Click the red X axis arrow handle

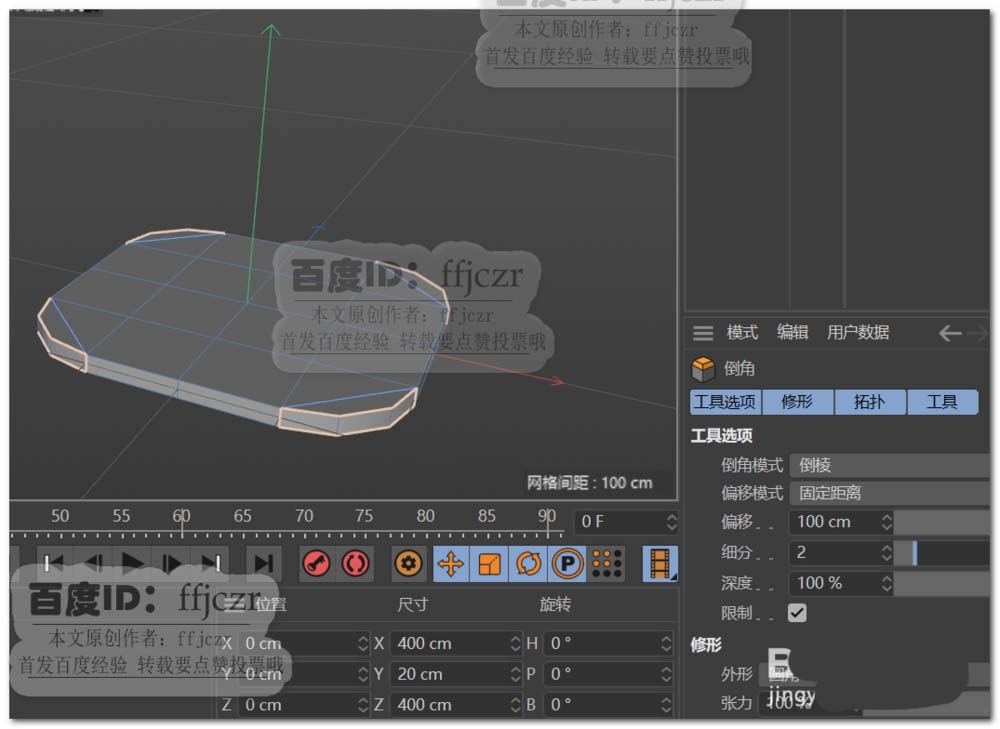click(x=558, y=381)
